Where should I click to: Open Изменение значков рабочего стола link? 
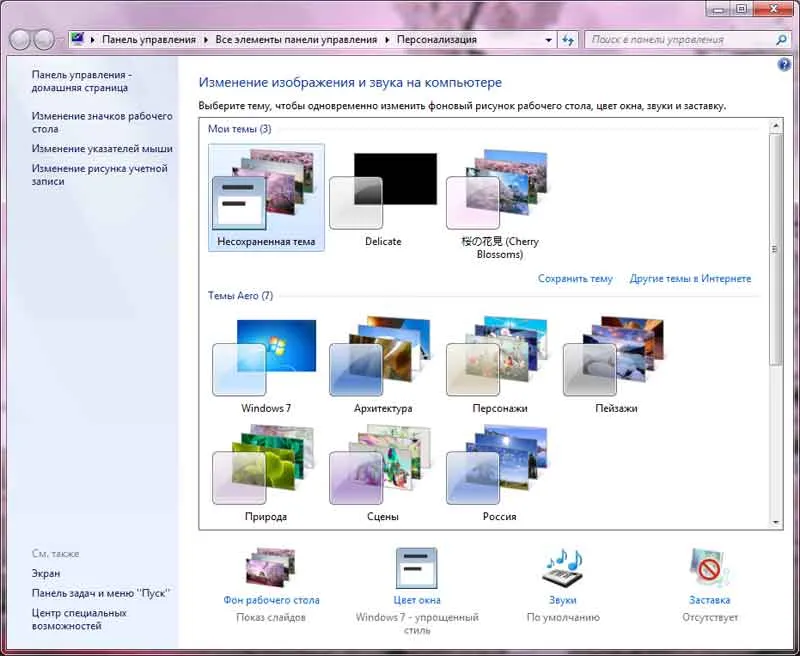[102, 122]
